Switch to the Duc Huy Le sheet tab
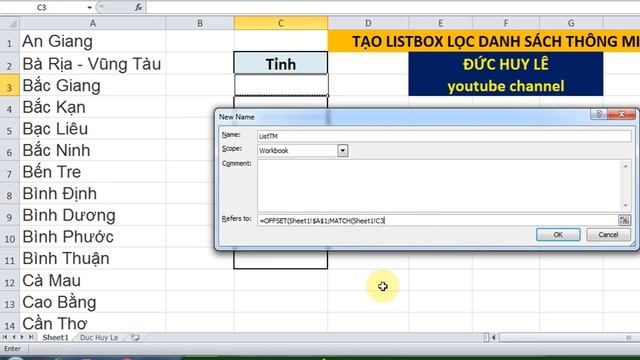 click(x=99, y=338)
